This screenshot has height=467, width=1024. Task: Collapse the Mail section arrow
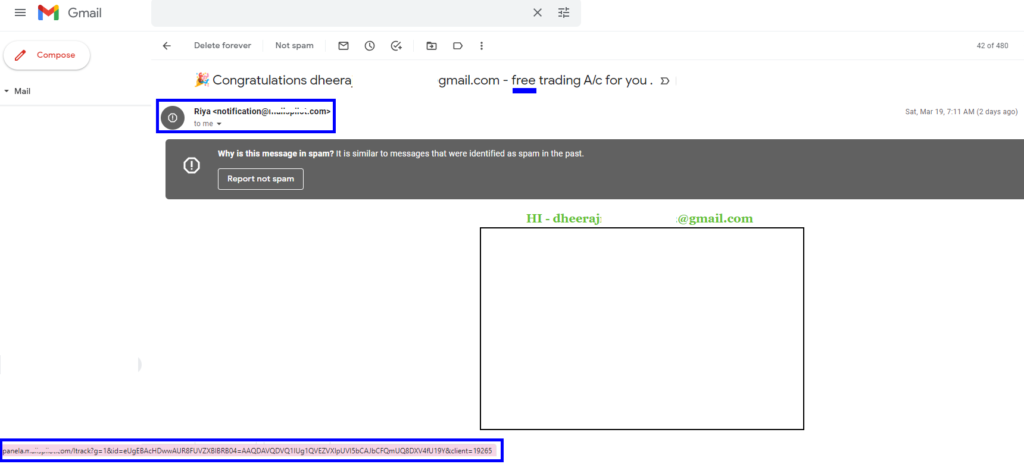[7, 91]
